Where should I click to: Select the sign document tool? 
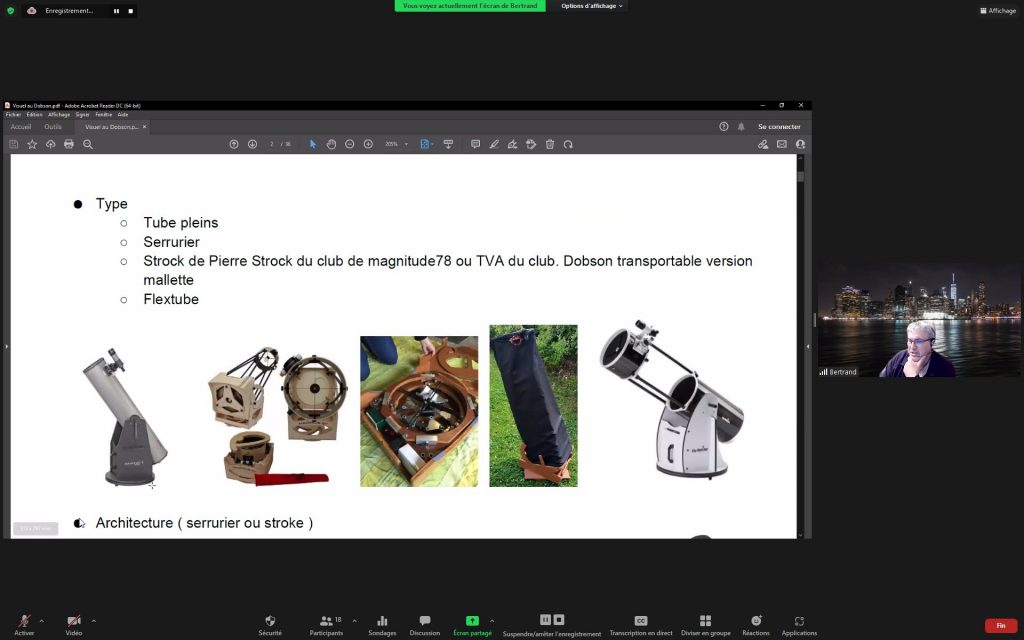pos(512,144)
